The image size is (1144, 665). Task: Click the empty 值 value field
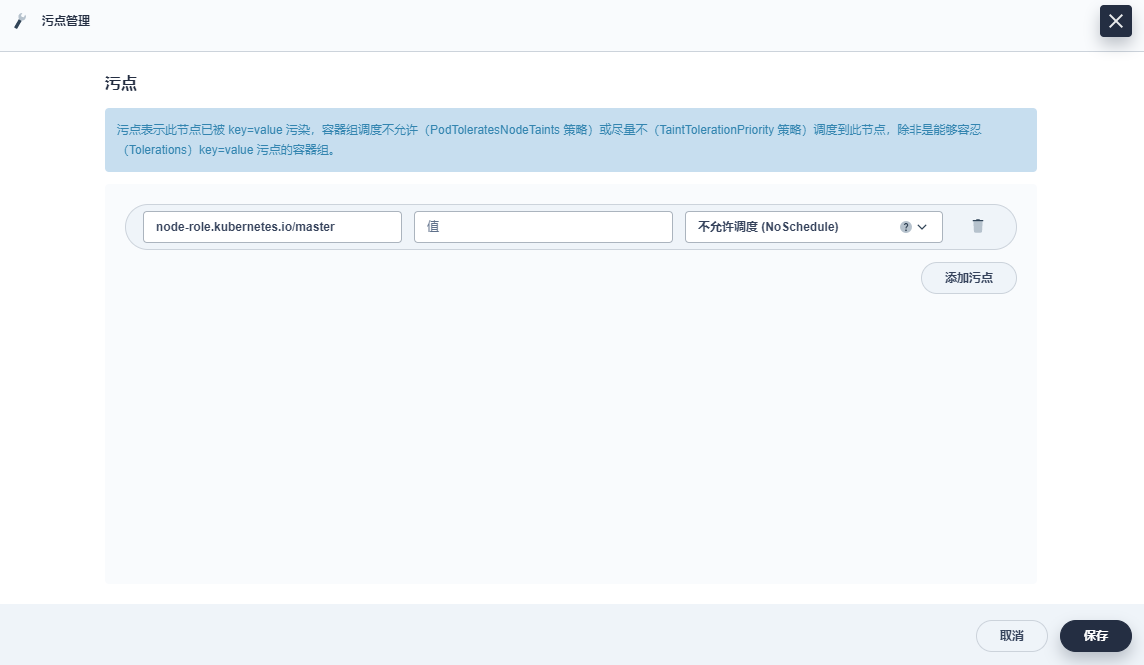[x=543, y=227]
